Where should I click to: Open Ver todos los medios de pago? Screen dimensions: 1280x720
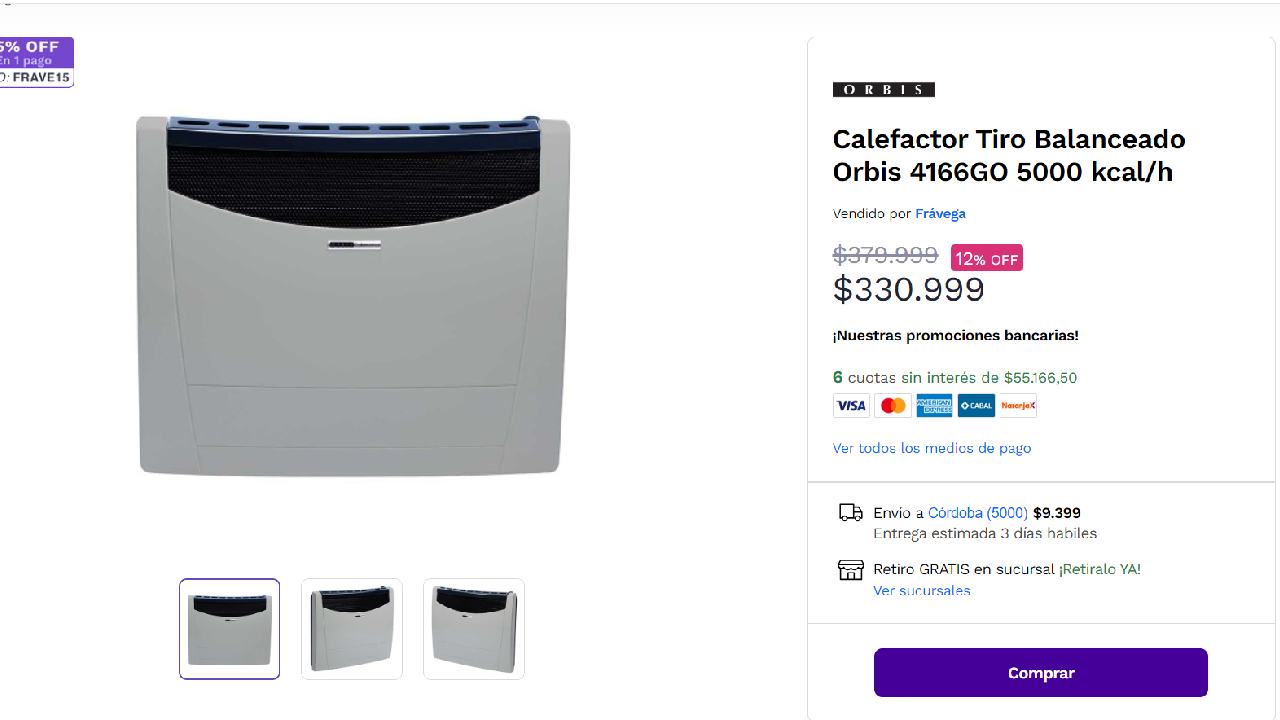pyautogui.click(x=931, y=448)
